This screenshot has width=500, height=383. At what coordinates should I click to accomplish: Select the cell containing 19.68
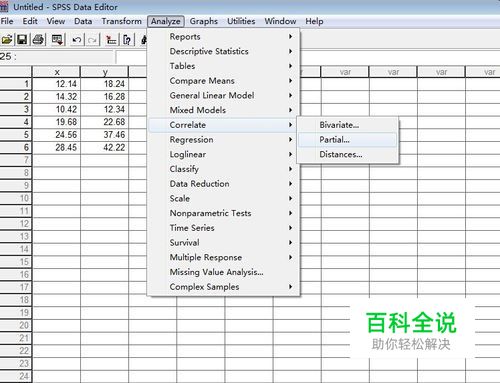click(x=56, y=122)
